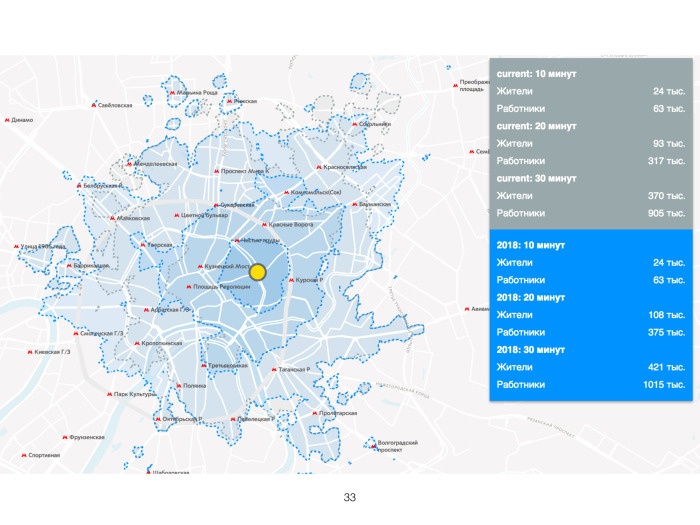The width and height of the screenshot is (700, 525).
Task: Click the Третьяковская metro station icon
Action: click(x=204, y=366)
